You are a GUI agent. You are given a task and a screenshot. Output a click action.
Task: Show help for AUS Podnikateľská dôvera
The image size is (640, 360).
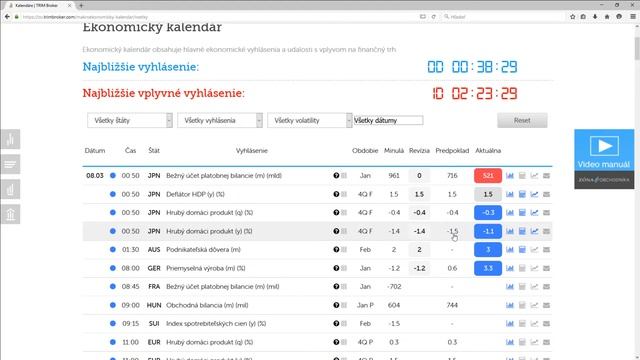coord(336,249)
